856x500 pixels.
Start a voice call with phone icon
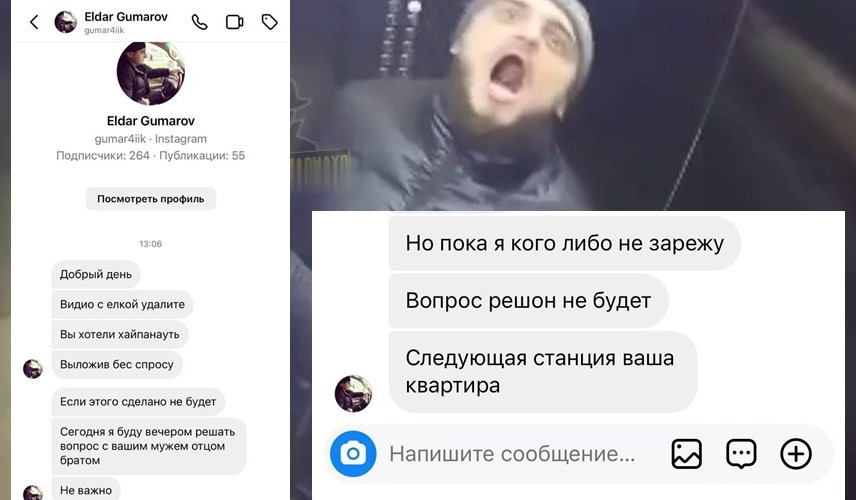coord(199,22)
